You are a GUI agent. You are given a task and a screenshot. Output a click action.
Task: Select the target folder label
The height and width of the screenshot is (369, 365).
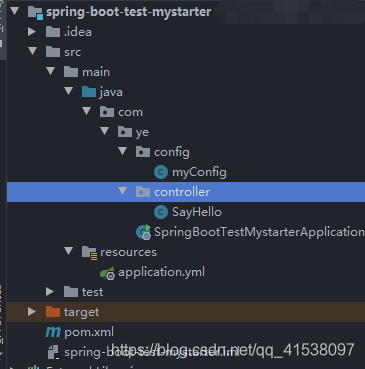(x=81, y=312)
